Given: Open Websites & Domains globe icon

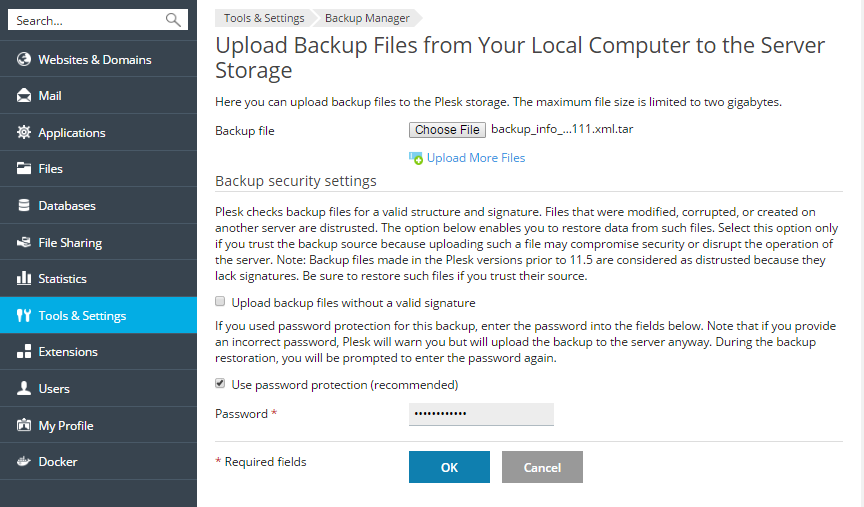Looking at the screenshot, I should point(25,59).
